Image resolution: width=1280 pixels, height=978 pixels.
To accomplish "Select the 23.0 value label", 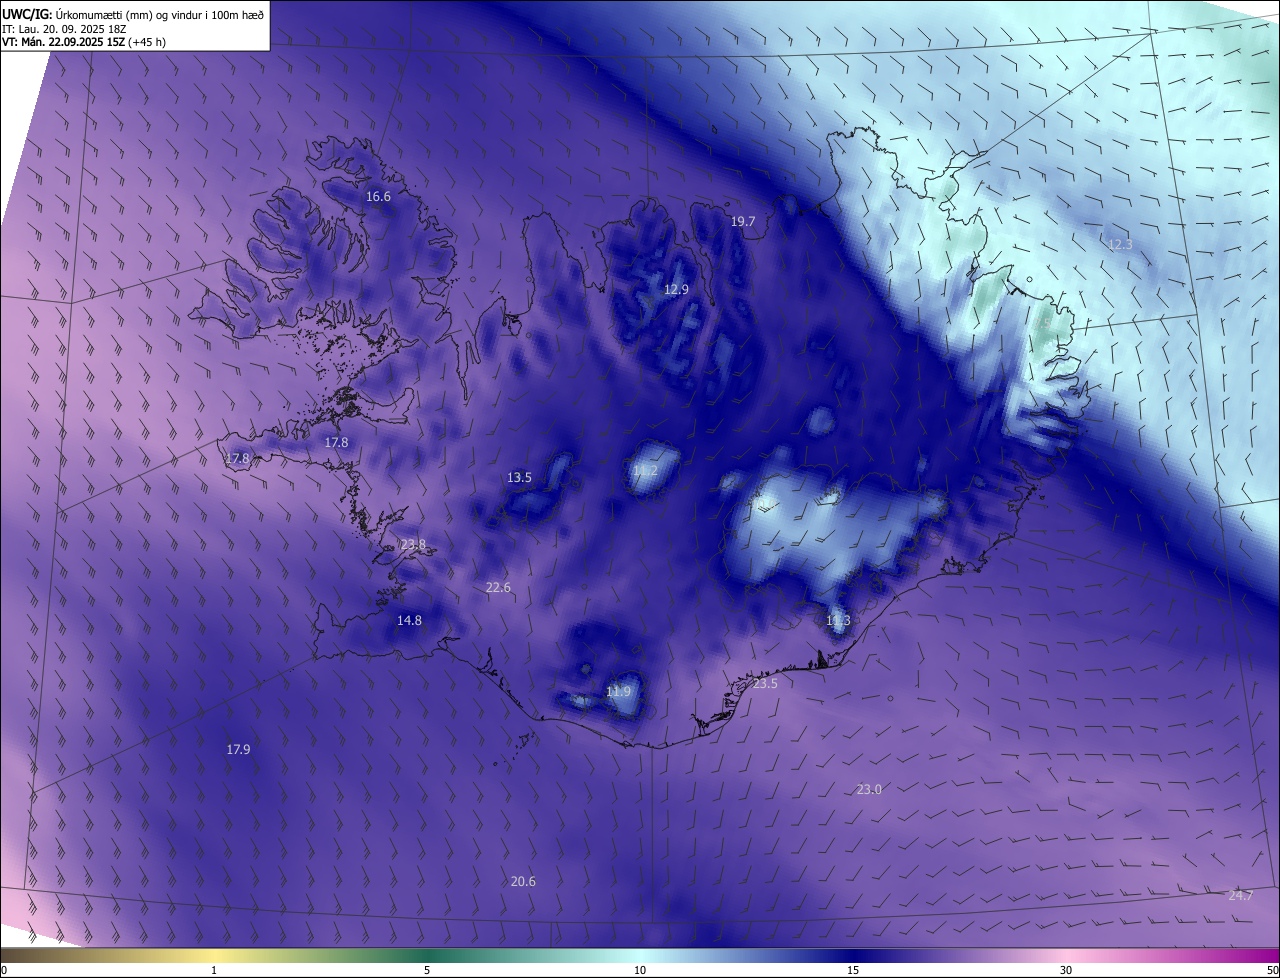I will [869, 790].
